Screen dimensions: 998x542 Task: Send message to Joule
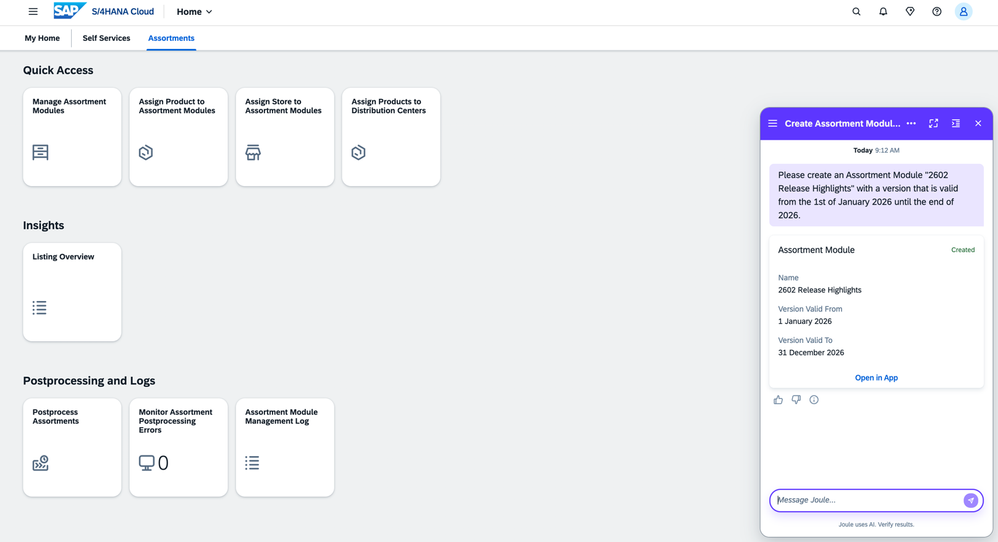coord(970,500)
